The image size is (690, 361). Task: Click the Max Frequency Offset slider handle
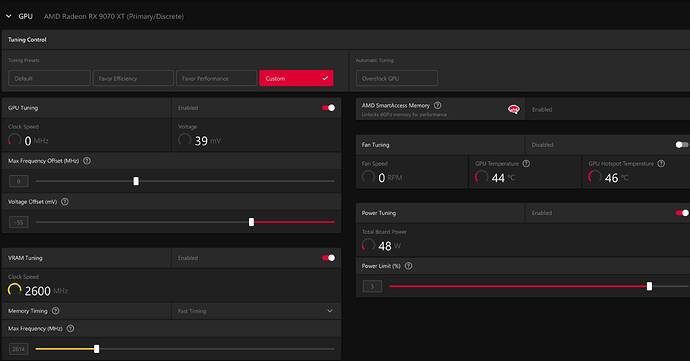tap(136, 181)
